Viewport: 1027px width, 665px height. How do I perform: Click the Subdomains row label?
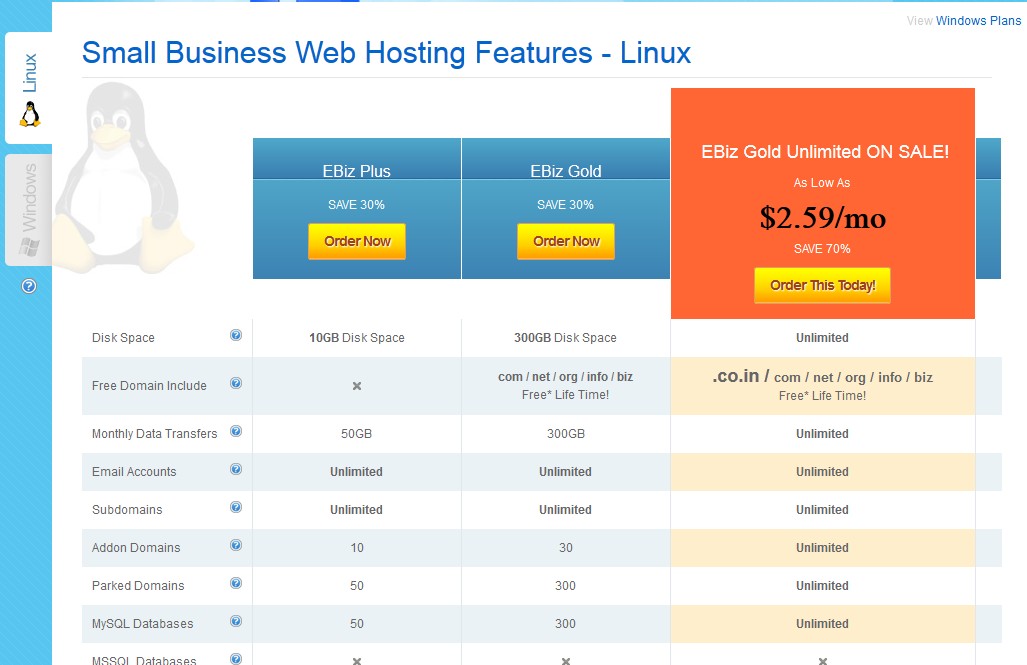(x=127, y=510)
